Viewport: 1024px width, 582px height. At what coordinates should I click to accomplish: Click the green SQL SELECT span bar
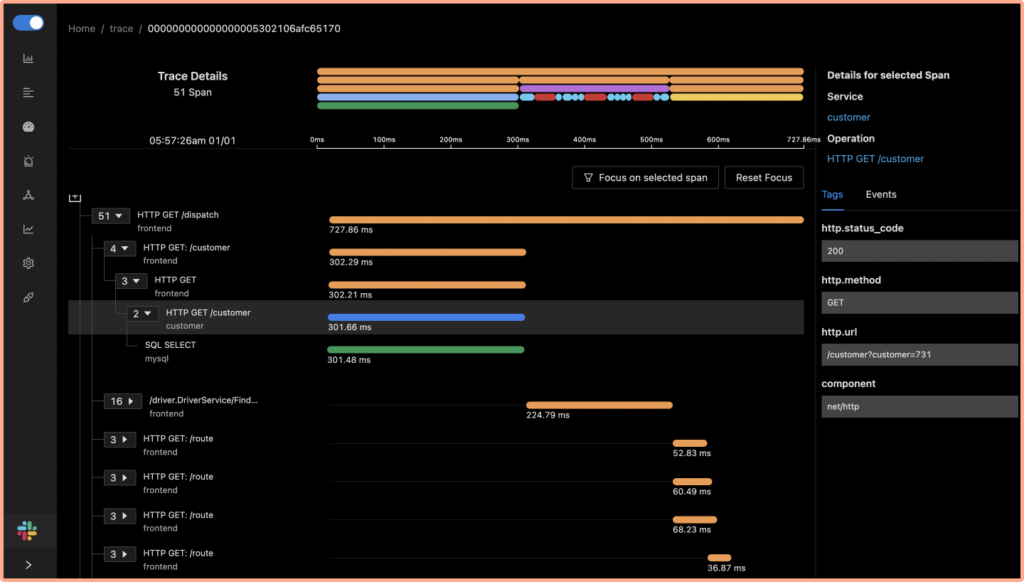424,349
